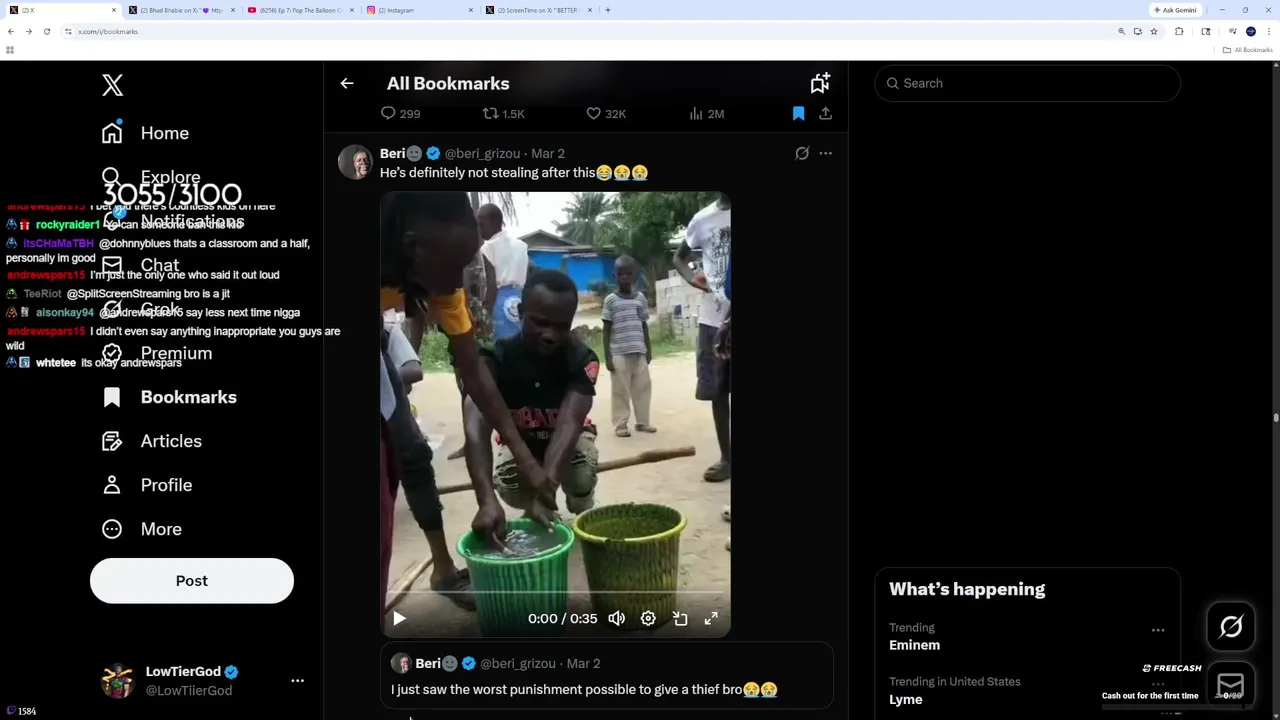Viewport: 1280px width, 720px height.
Task: Enter fullscreen on the video player
Action: pyautogui.click(x=711, y=619)
